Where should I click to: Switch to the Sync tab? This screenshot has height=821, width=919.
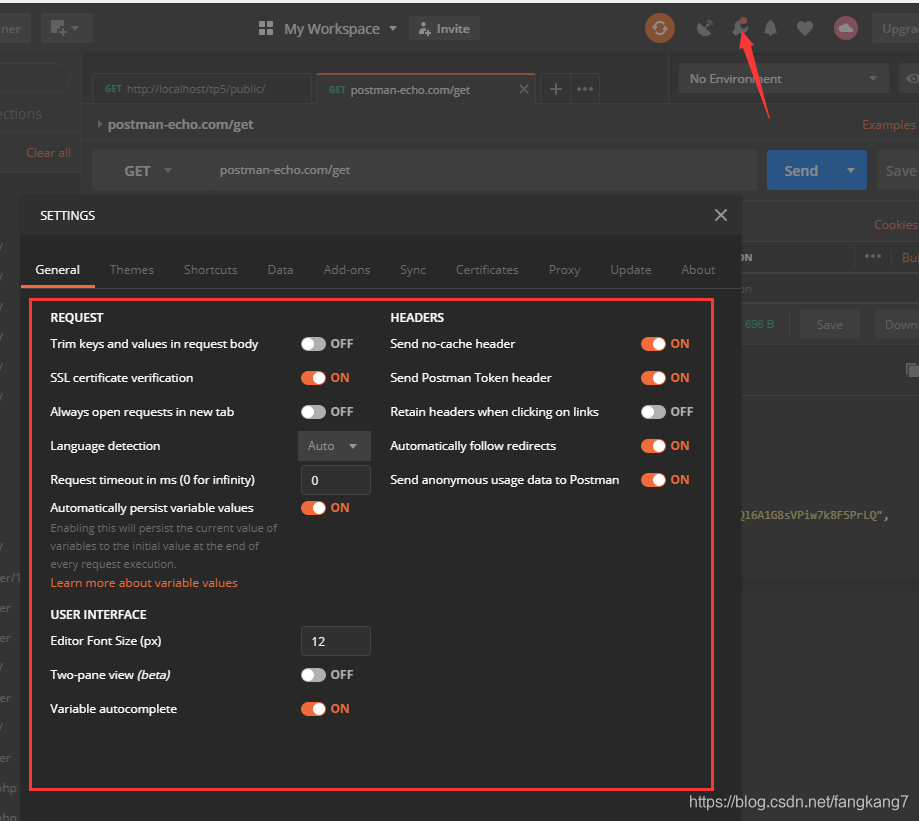[413, 270]
